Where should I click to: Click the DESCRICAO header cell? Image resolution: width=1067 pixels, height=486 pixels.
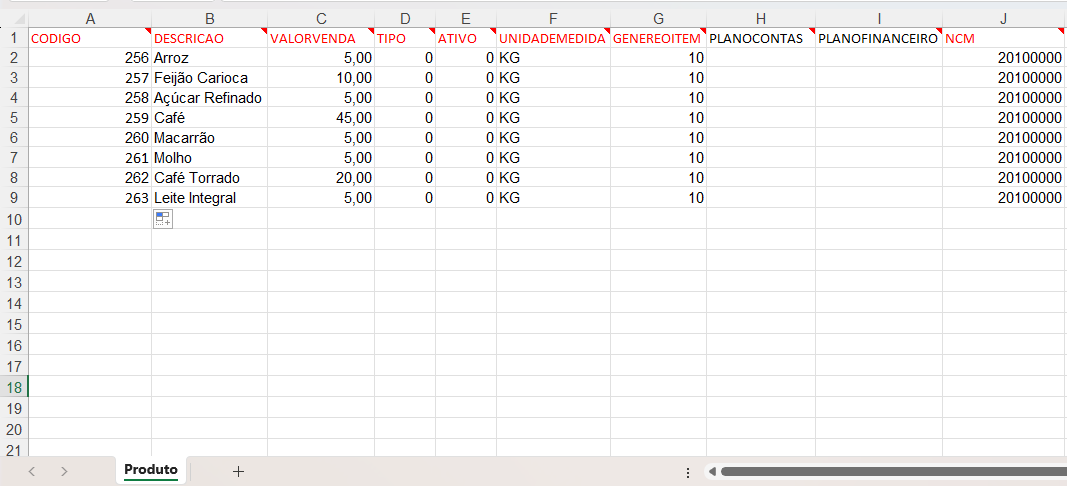209,38
